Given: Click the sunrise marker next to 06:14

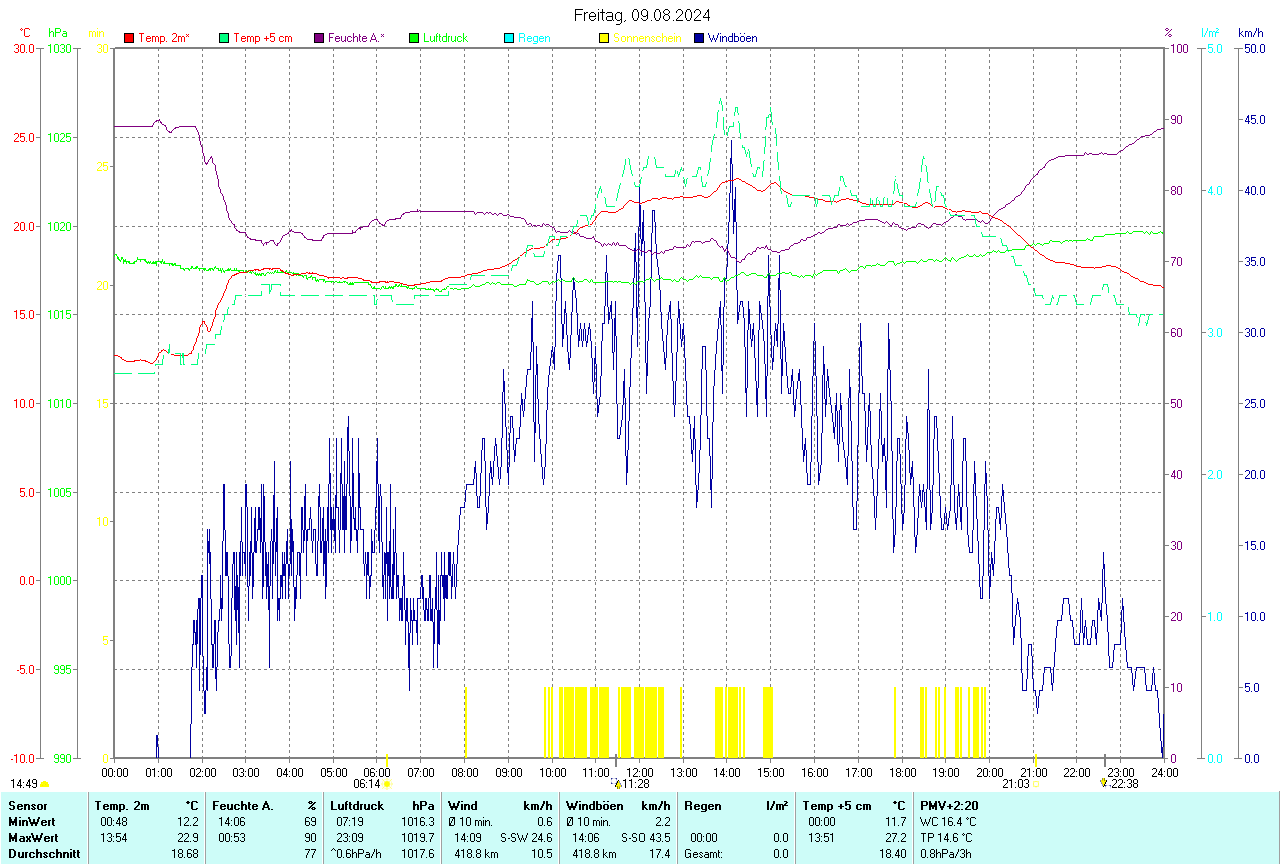Looking at the screenshot, I should pos(386,784).
